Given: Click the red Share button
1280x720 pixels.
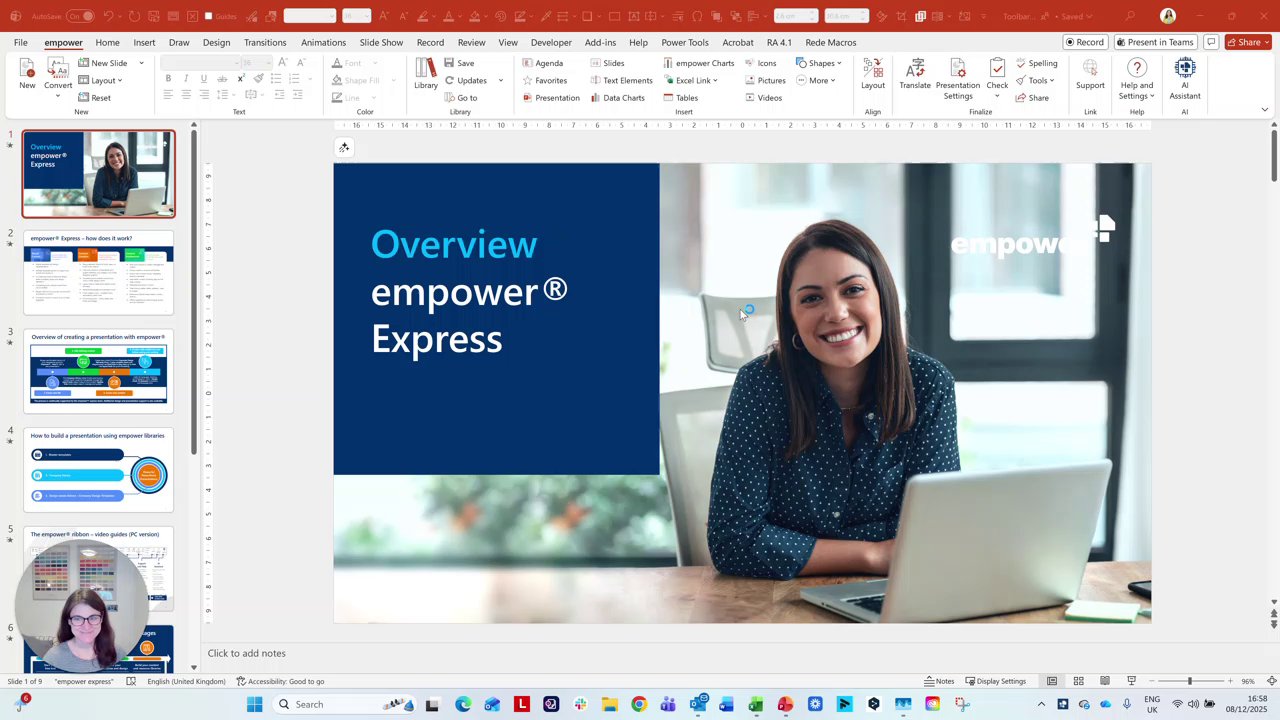Looking at the screenshot, I should pyautogui.click(x=1248, y=42).
